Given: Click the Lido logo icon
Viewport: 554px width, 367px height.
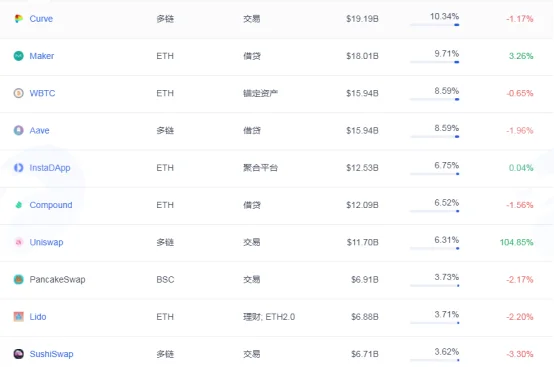Looking at the screenshot, I should tap(18, 317).
